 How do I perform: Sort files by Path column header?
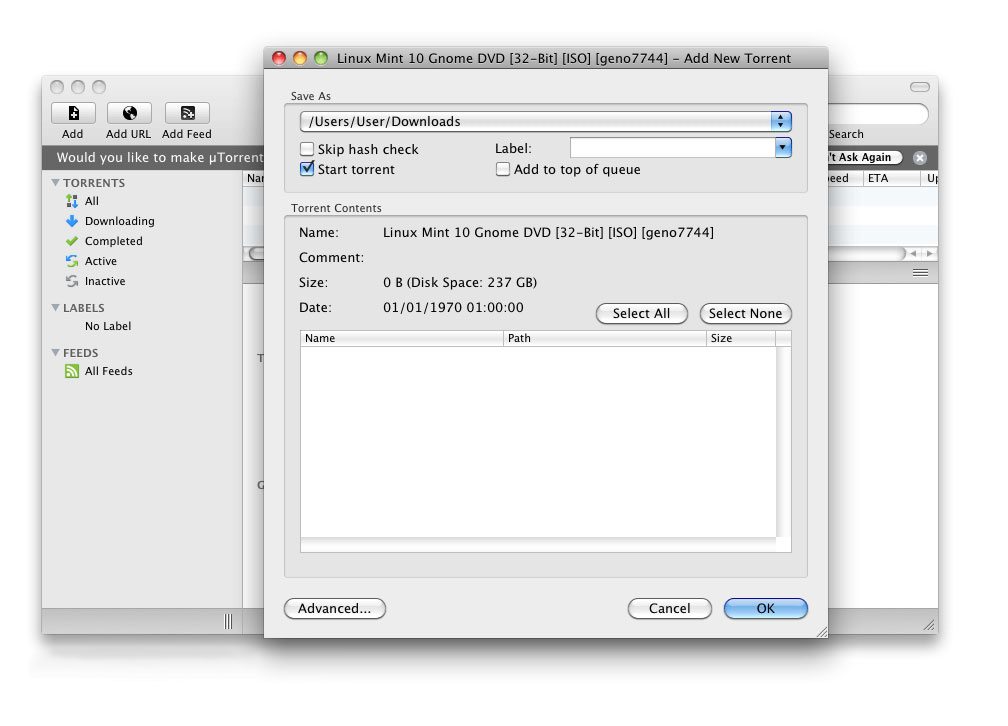point(604,338)
